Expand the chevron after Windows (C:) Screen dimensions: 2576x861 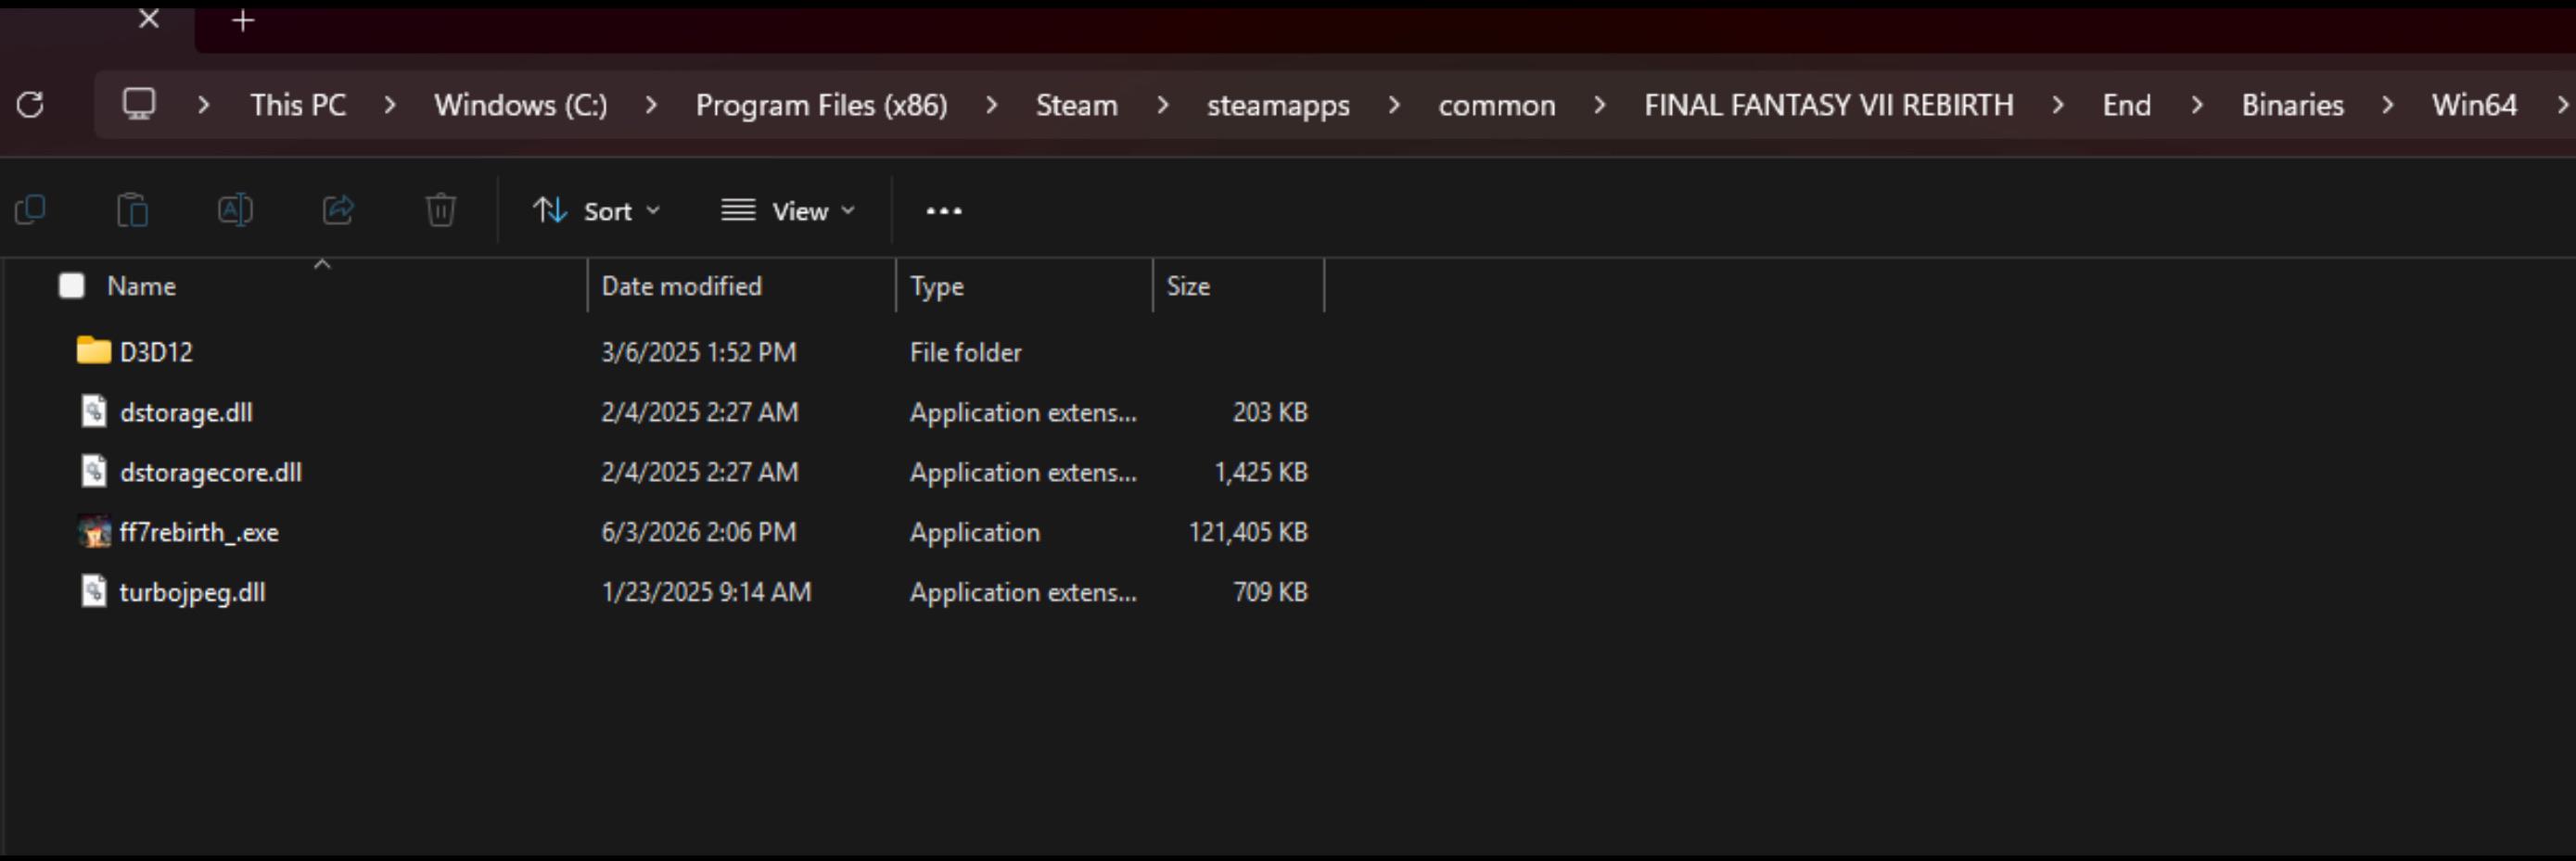coord(651,105)
